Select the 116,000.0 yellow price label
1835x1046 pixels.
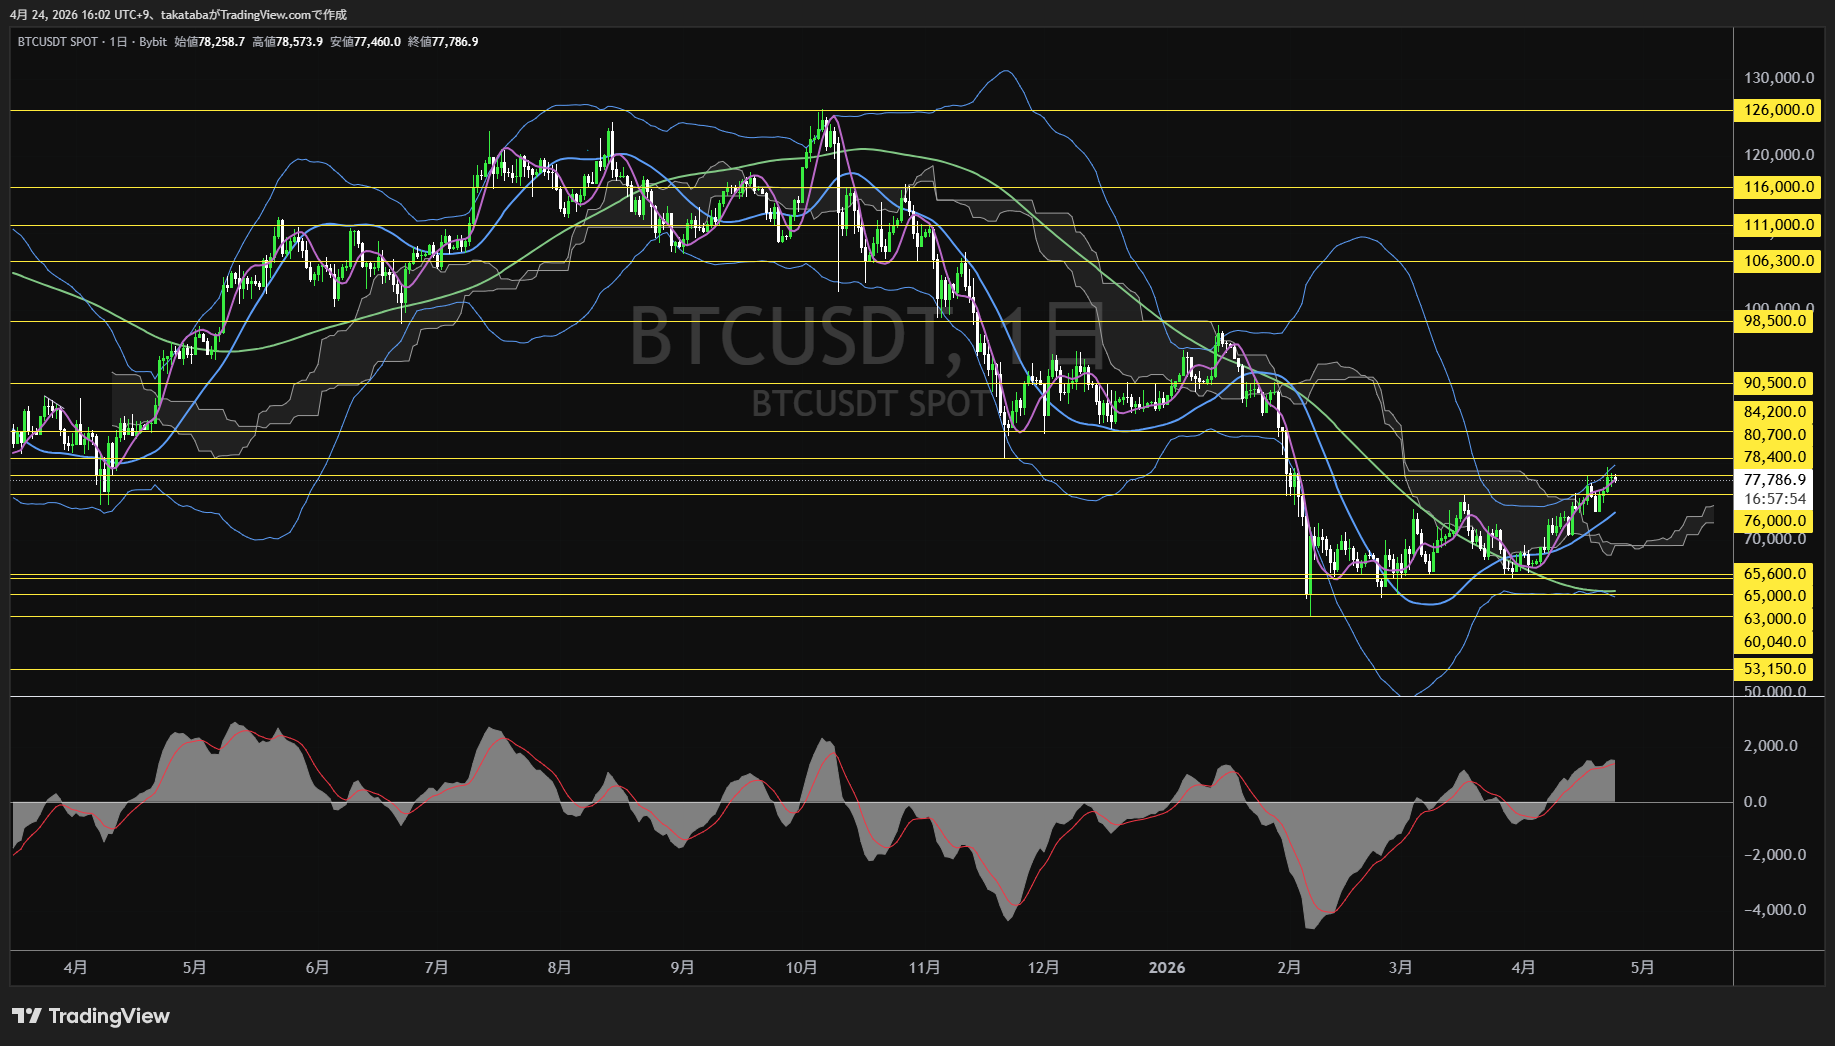tap(1778, 187)
